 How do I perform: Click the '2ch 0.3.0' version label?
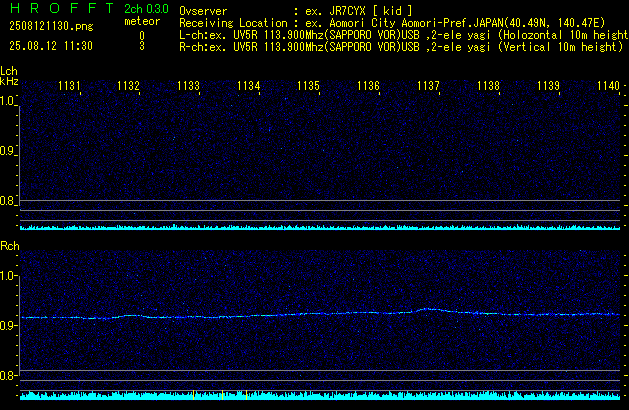(x=146, y=9)
